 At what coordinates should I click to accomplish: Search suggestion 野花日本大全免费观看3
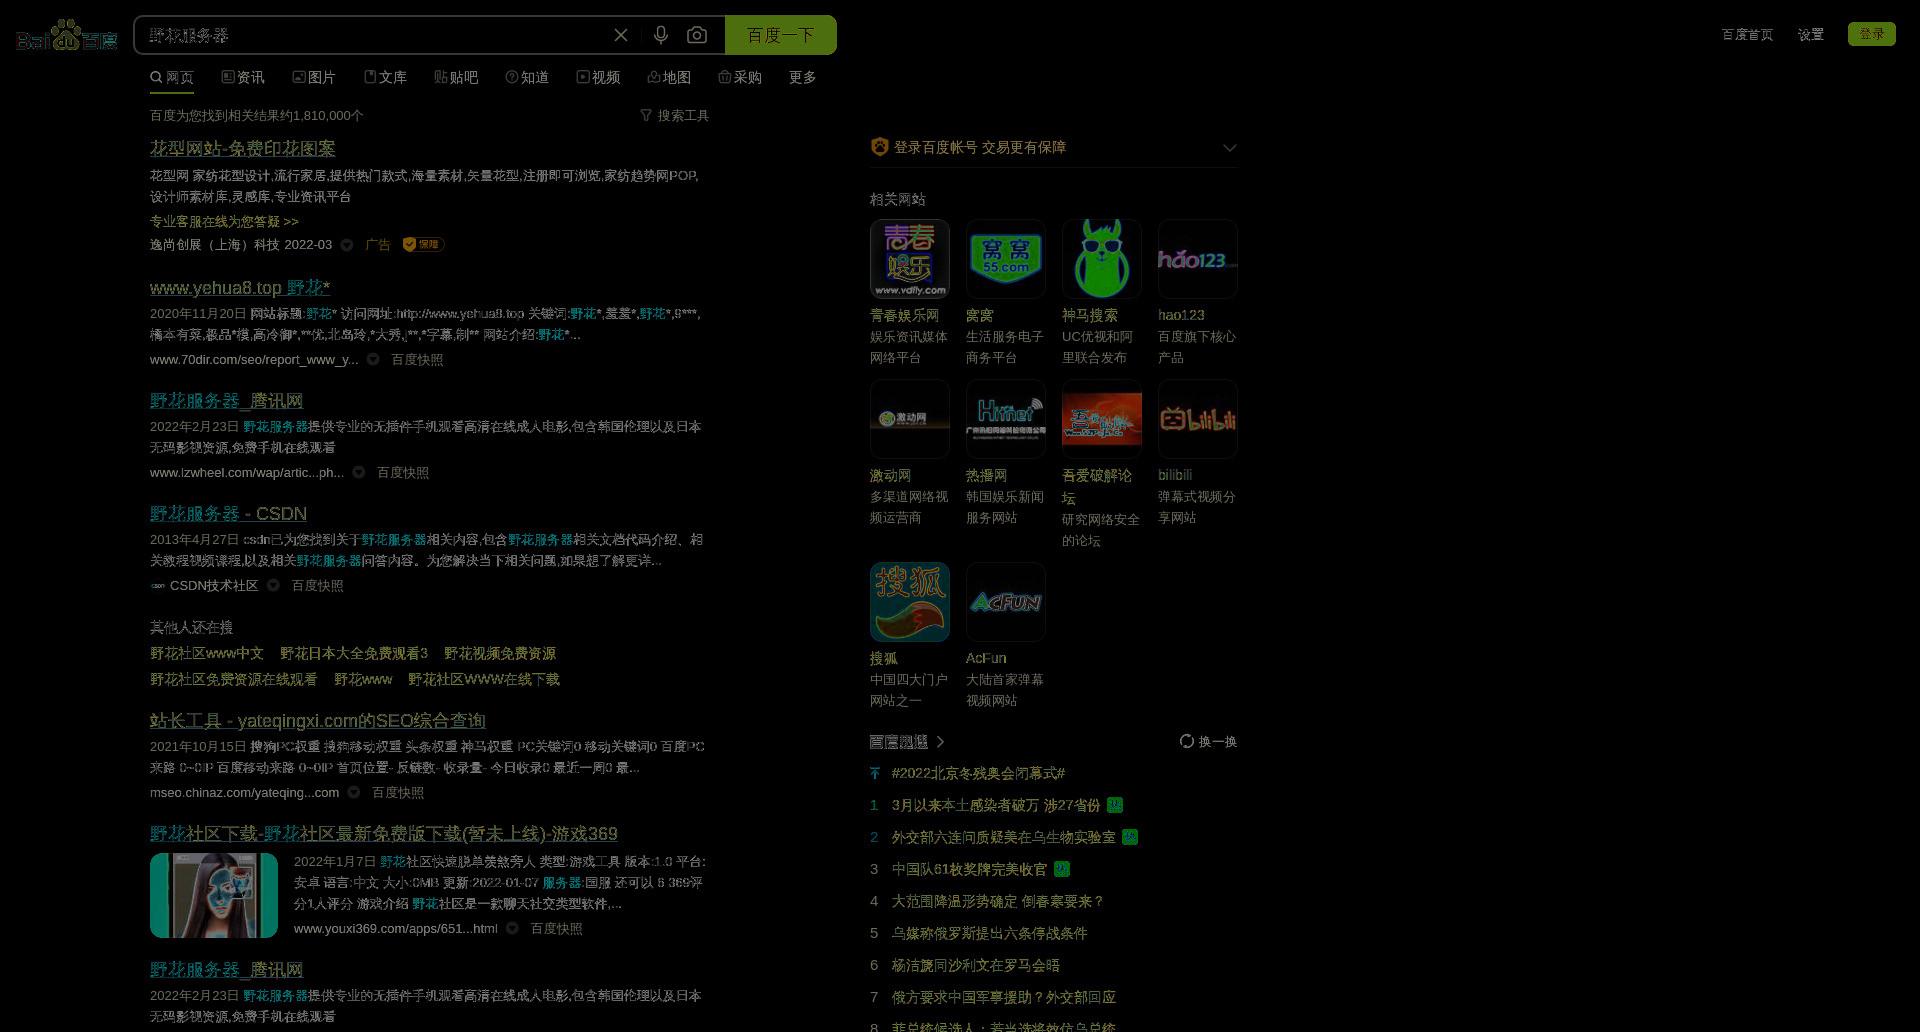[354, 653]
